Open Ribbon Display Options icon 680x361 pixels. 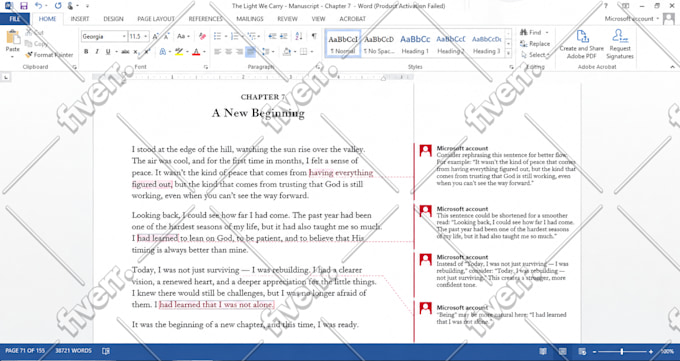pyautogui.click(x=626, y=6)
